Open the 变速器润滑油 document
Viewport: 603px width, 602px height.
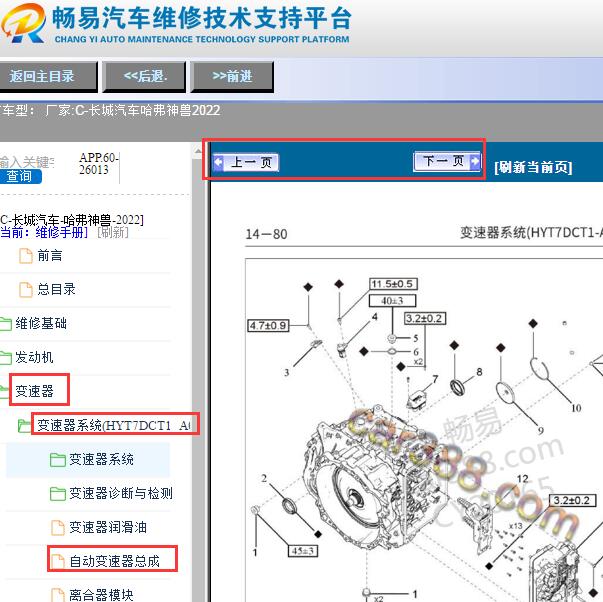pos(108,527)
